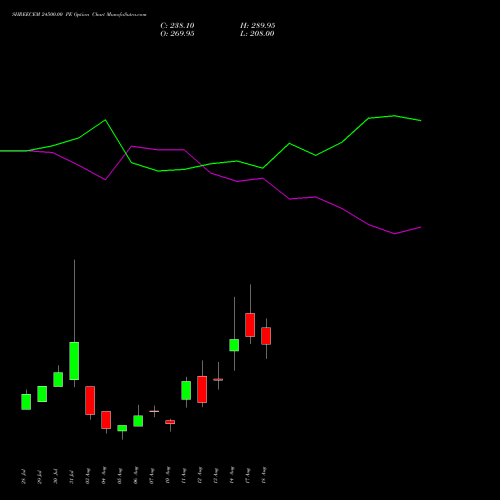500x500 pixels.
Task: Select the red candle above 17 Aug
Action: point(250,325)
